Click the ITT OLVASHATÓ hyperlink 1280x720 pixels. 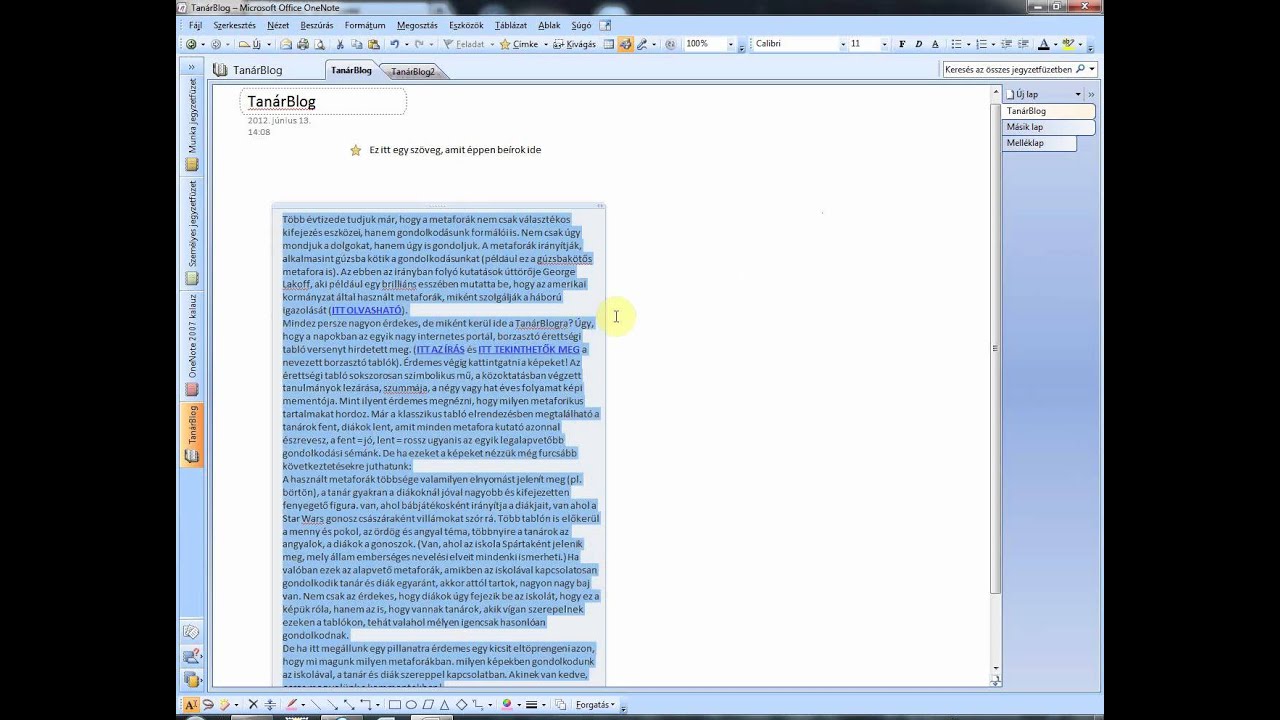367,310
